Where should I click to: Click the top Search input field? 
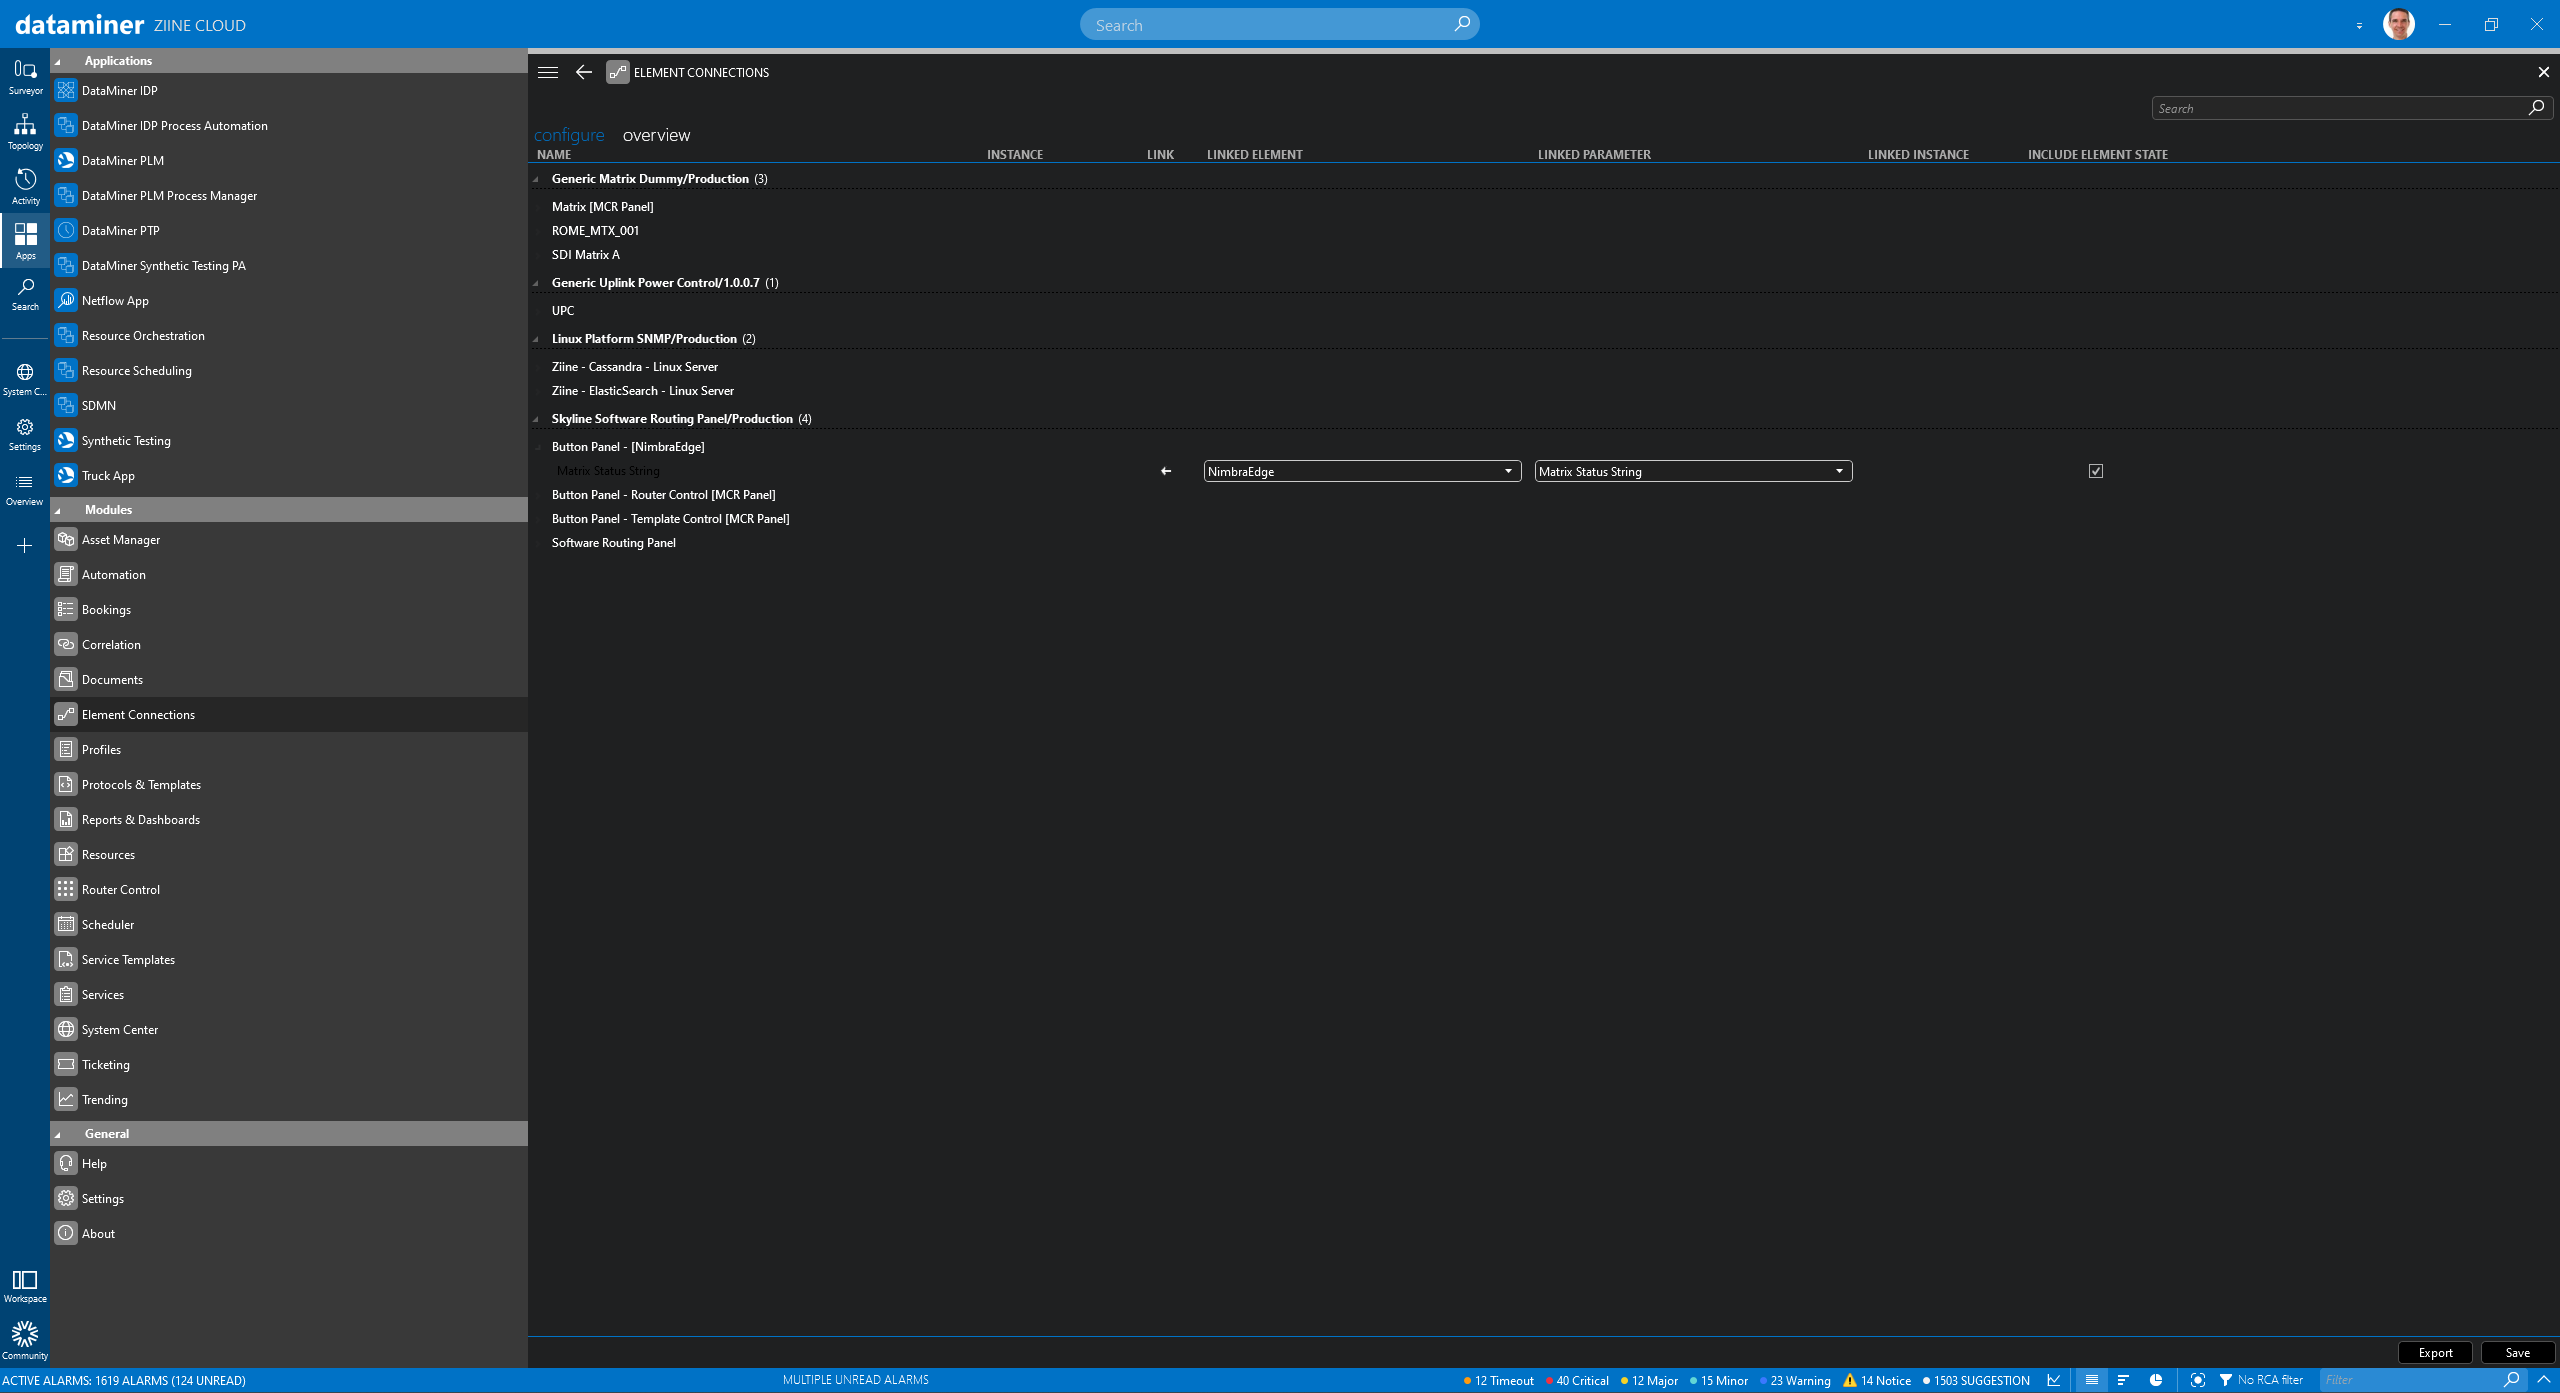click(1279, 24)
